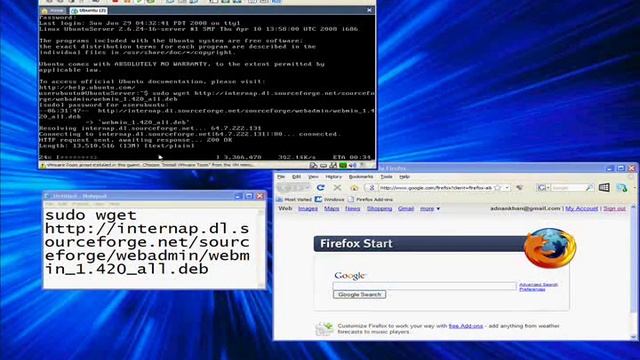
Task: Click the site identity icon beside the URL
Action: [371, 188]
